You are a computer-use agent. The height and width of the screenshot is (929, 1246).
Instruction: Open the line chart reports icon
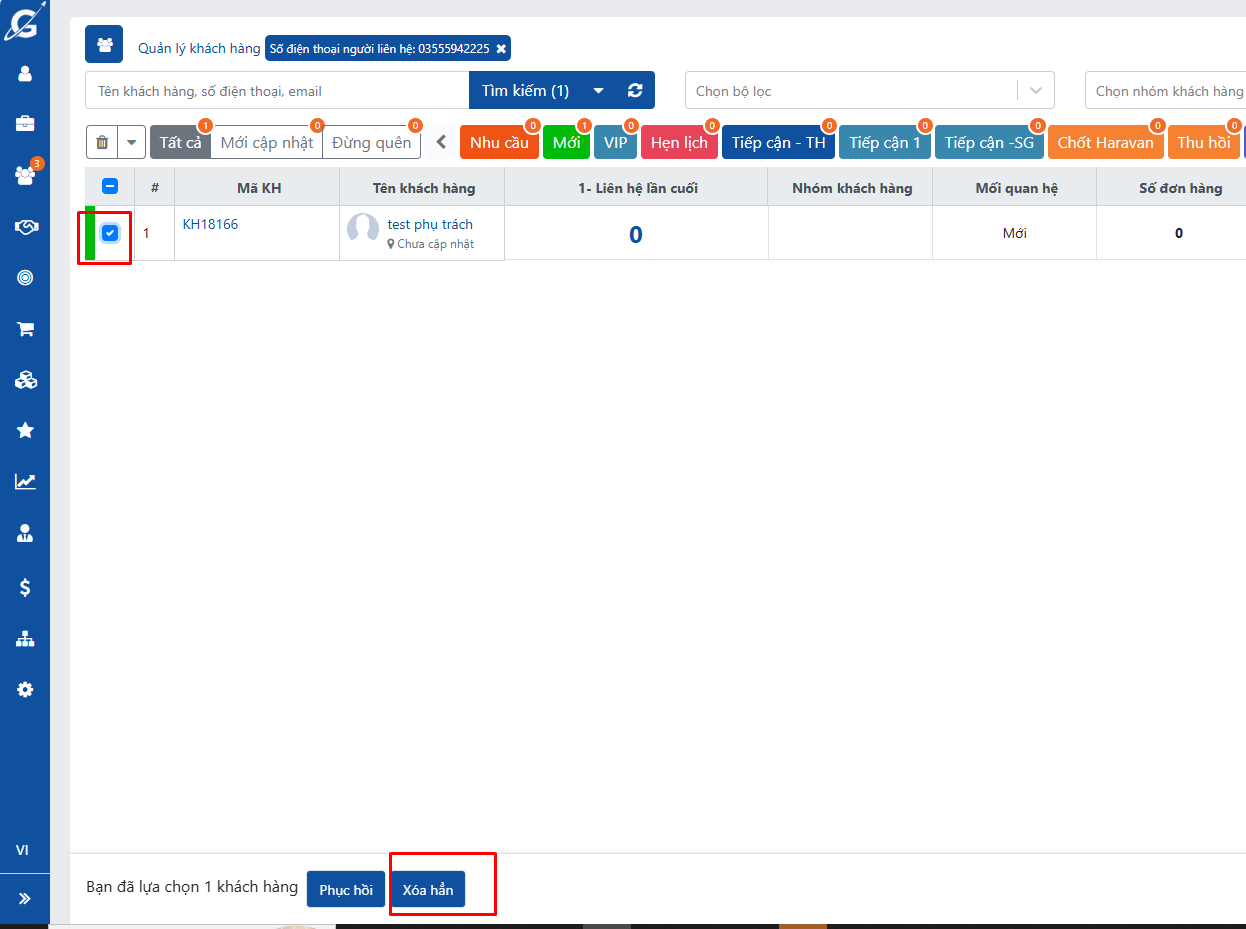click(x=25, y=482)
